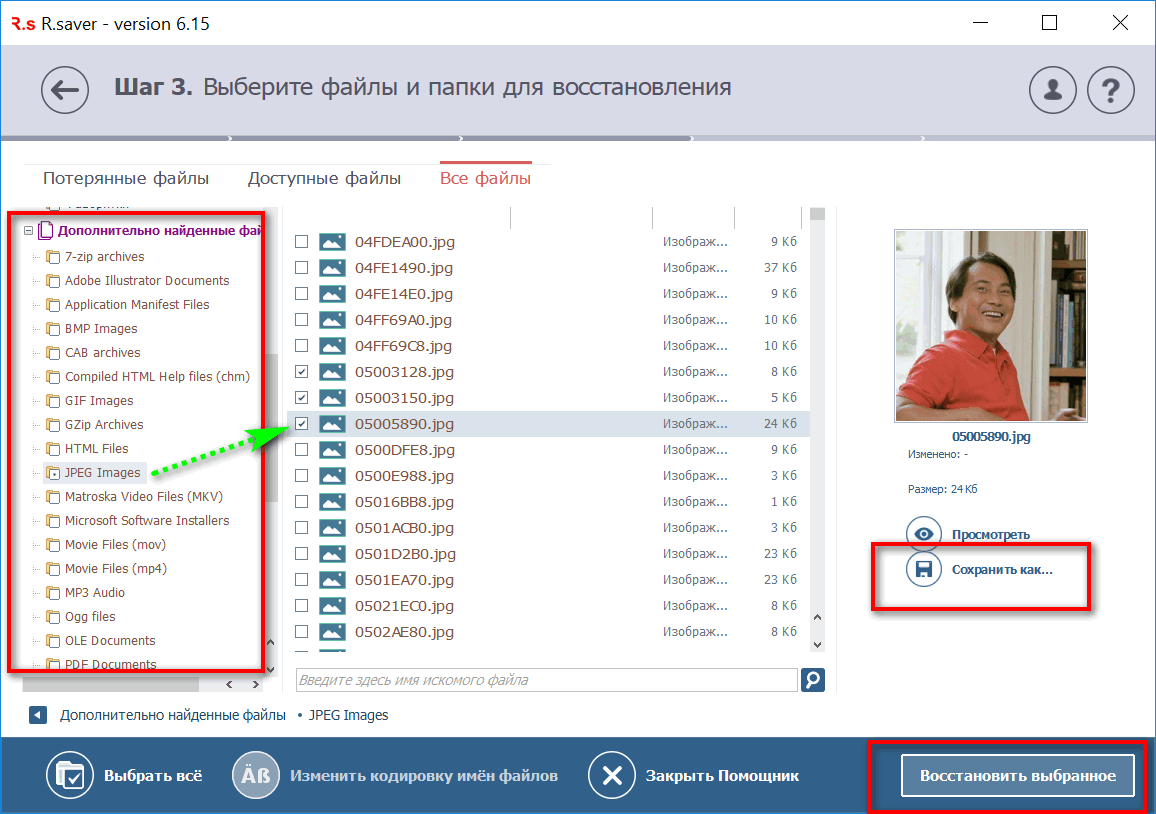
Task: Click the Select All icon
Action: point(70,775)
